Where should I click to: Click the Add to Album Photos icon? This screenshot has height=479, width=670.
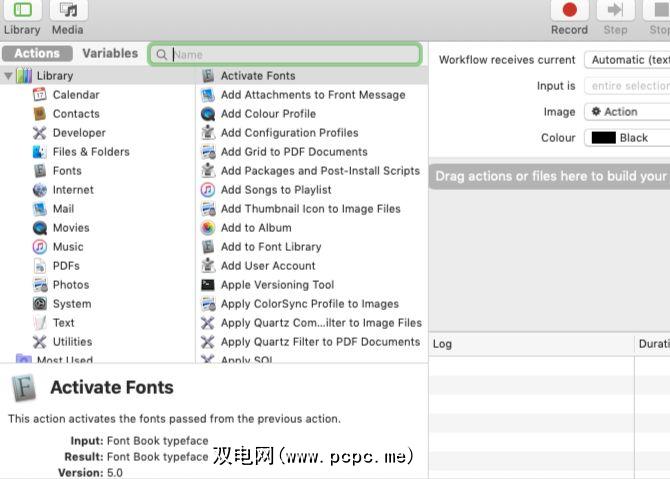click(208, 228)
